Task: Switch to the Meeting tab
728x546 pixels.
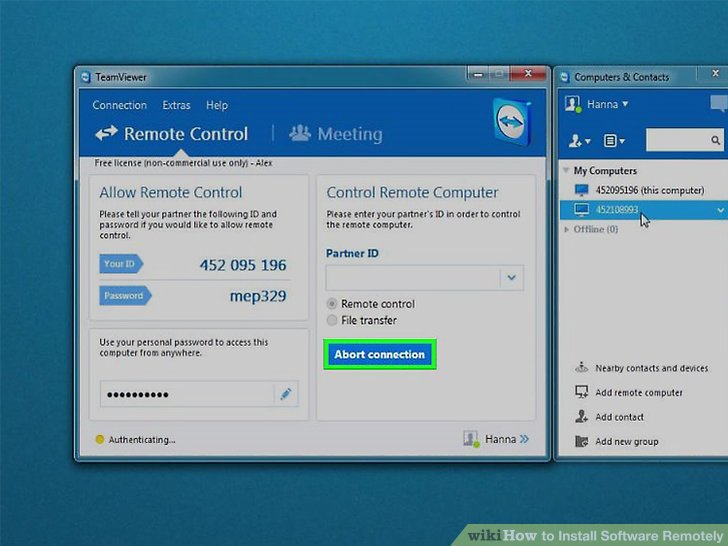Action: coord(336,134)
